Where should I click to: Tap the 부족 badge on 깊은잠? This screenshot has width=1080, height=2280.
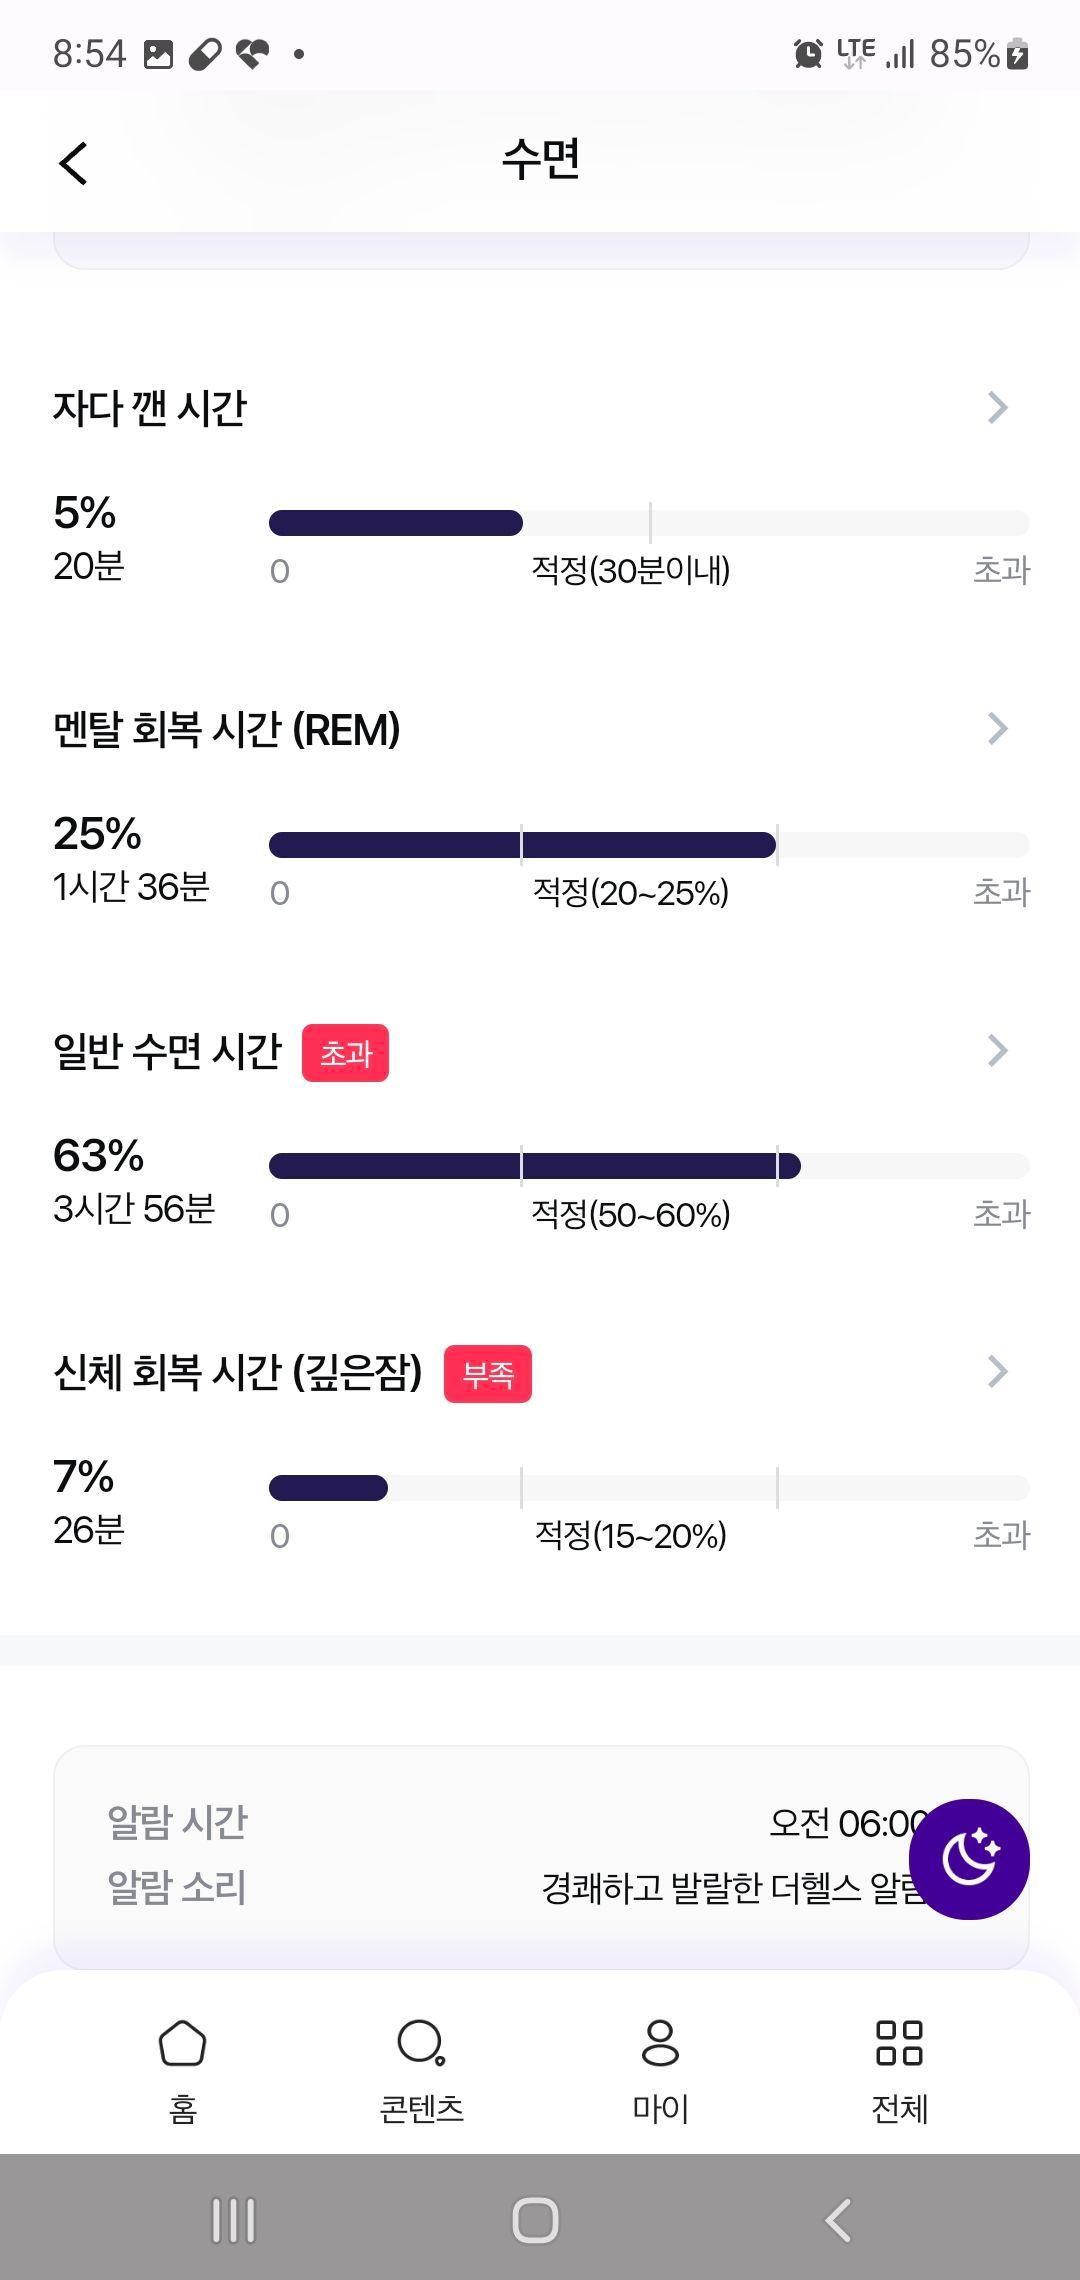(488, 1374)
